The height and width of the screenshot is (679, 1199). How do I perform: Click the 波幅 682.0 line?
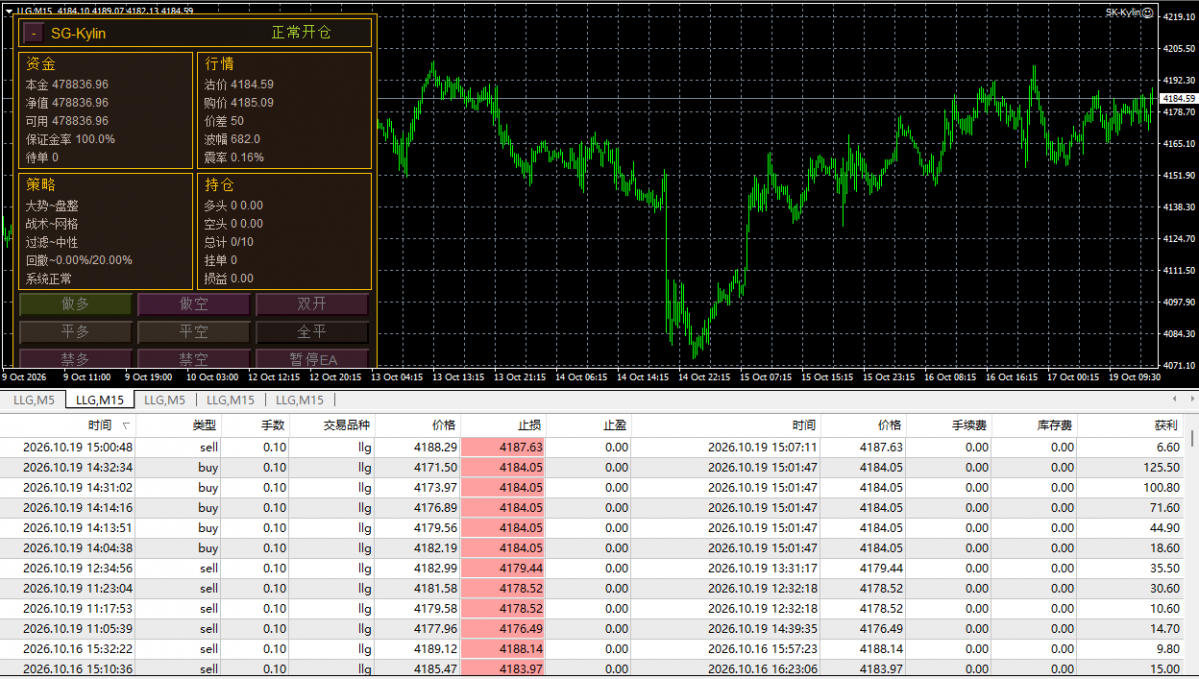click(232, 139)
